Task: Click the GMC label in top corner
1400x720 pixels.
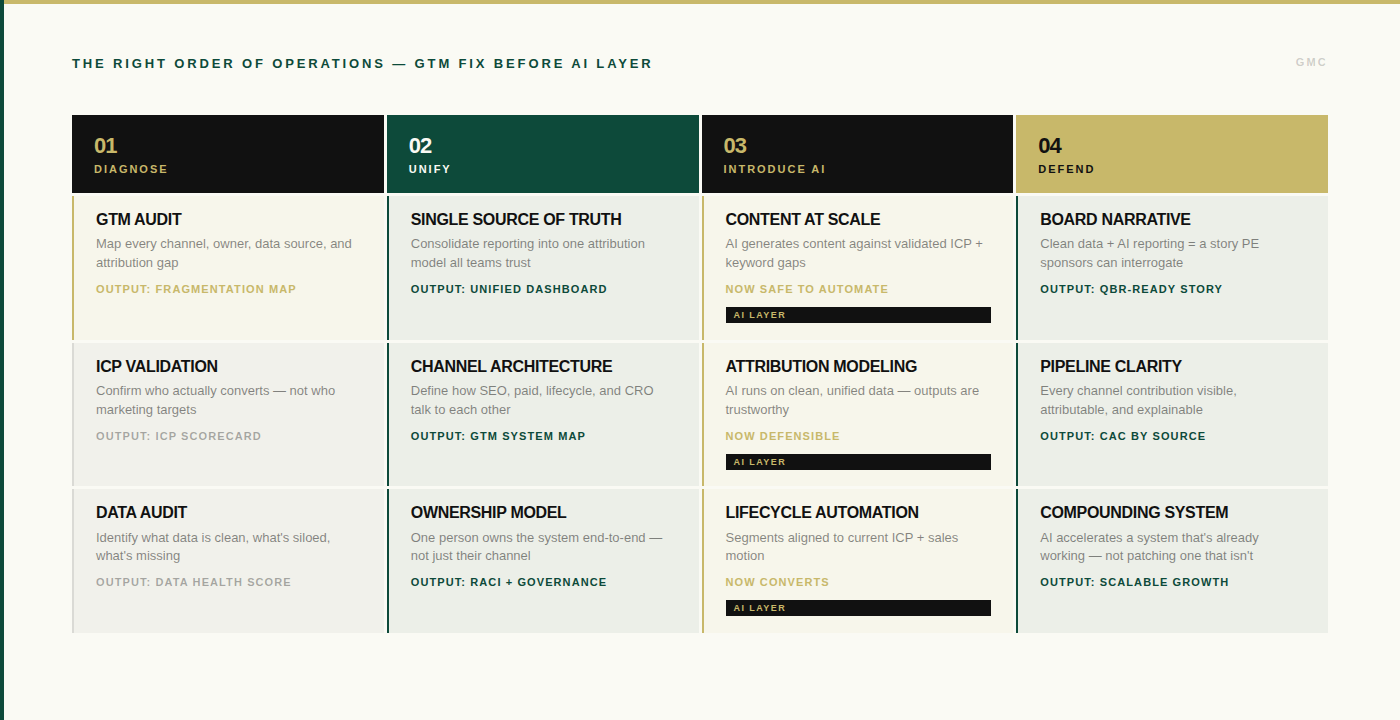Action: click(x=1311, y=62)
